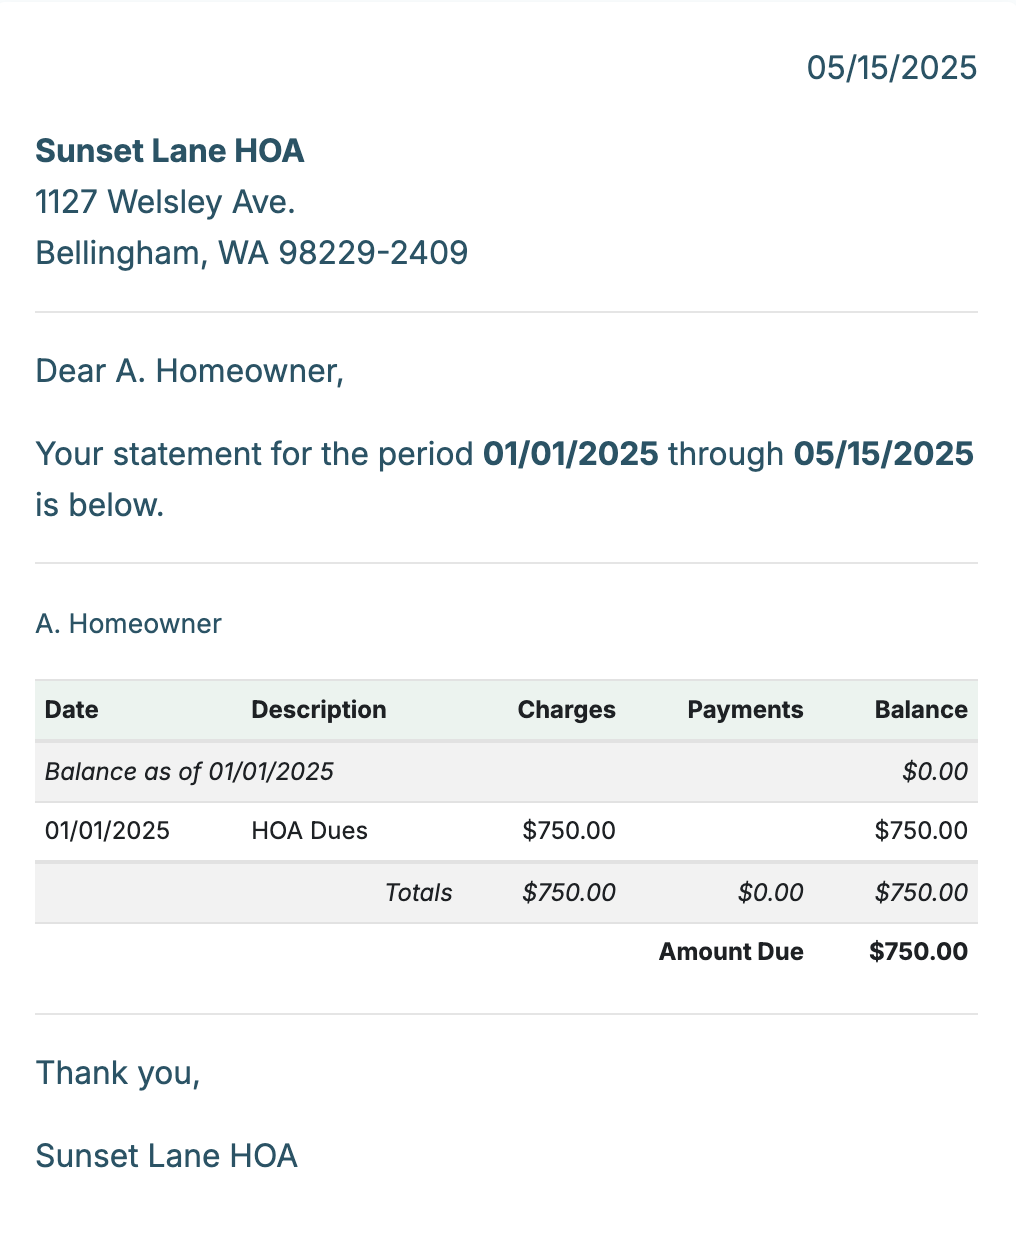Click the bold period start date 01/01/2025
This screenshot has height=1250, width=1016.
(x=571, y=454)
